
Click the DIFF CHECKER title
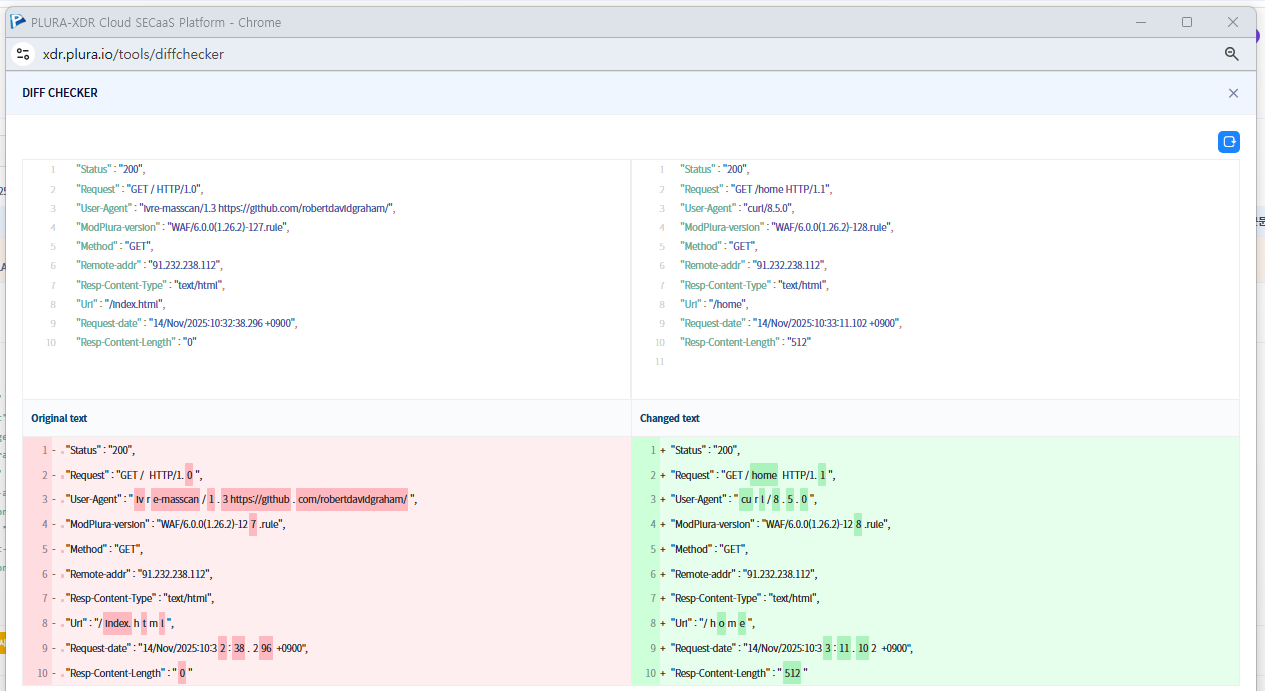click(60, 93)
